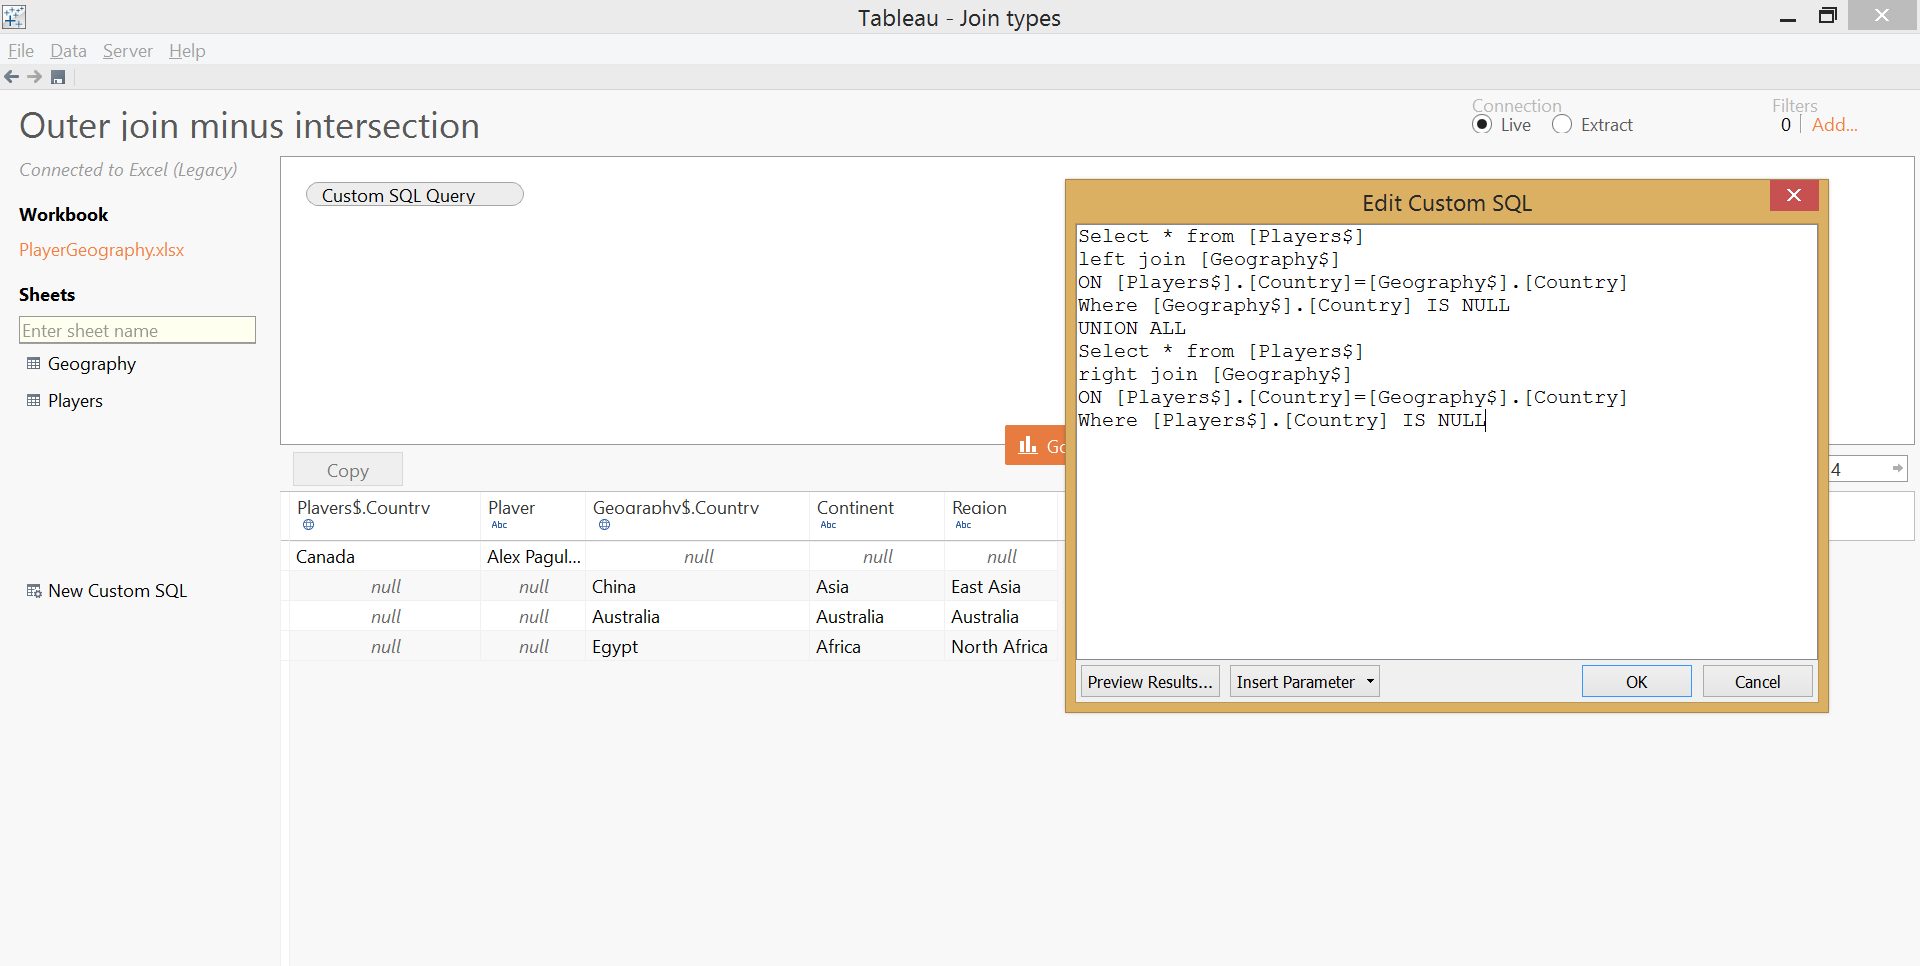The image size is (1920, 966).
Task: Click Preview Results button
Action: coord(1150,682)
